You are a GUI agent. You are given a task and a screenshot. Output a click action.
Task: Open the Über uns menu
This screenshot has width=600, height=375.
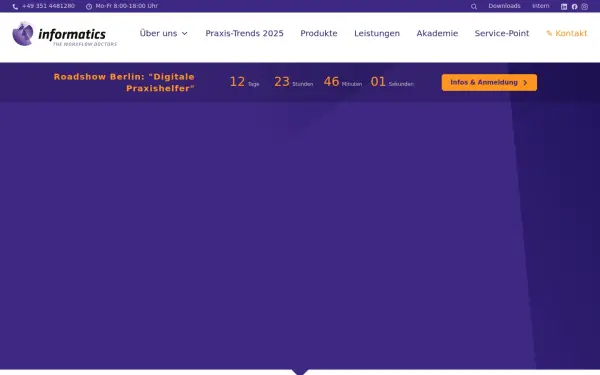(163, 33)
